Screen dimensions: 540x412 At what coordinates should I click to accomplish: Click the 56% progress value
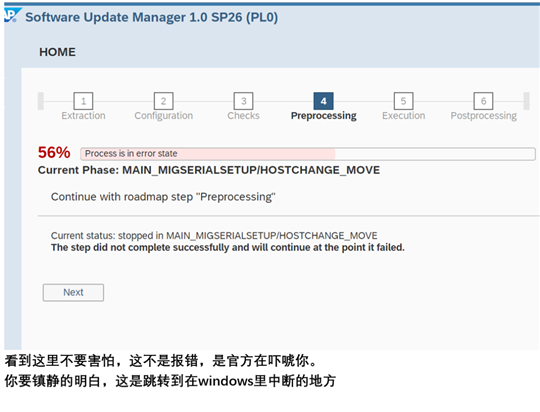click(54, 153)
